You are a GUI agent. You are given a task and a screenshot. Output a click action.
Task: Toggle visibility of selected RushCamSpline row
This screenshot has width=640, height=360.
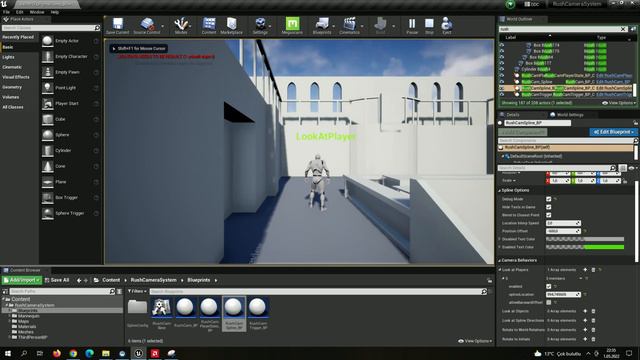[x=502, y=88]
